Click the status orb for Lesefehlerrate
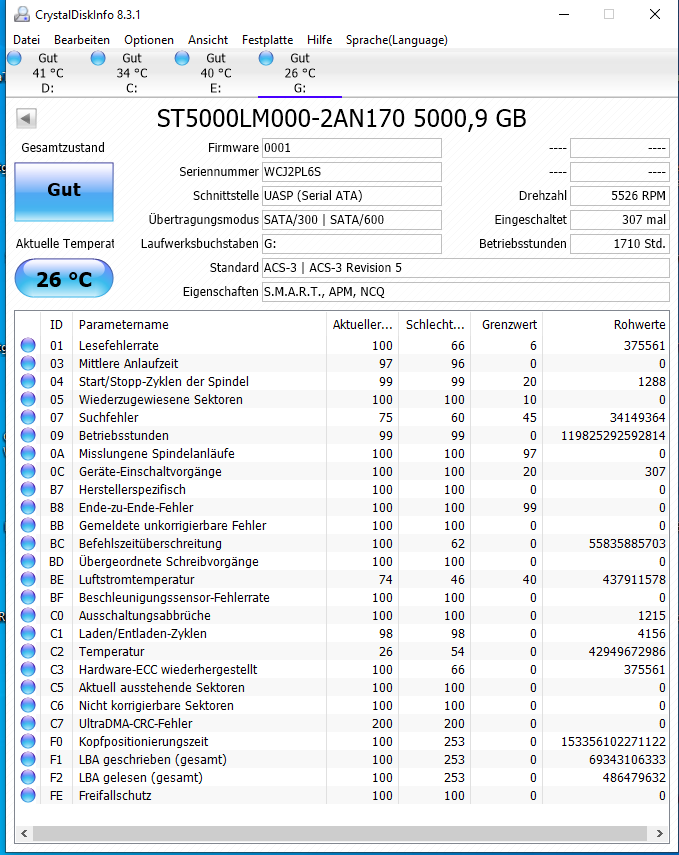679x855 pixels. [28, 345]
